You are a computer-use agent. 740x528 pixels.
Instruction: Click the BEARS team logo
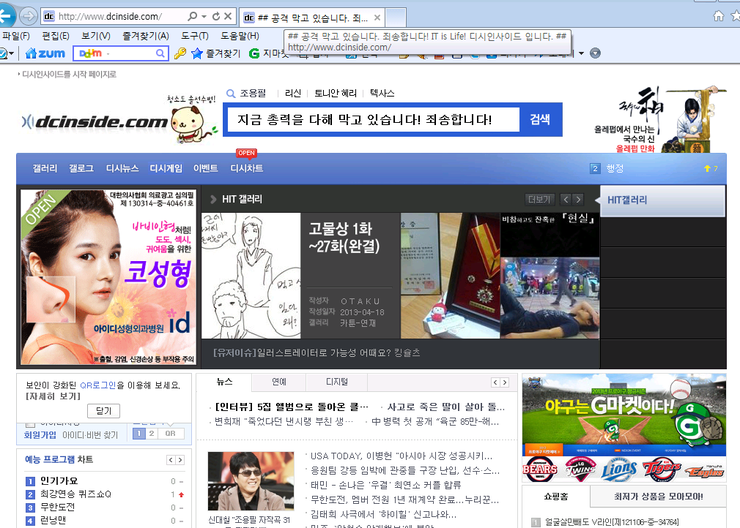point(540,469)
